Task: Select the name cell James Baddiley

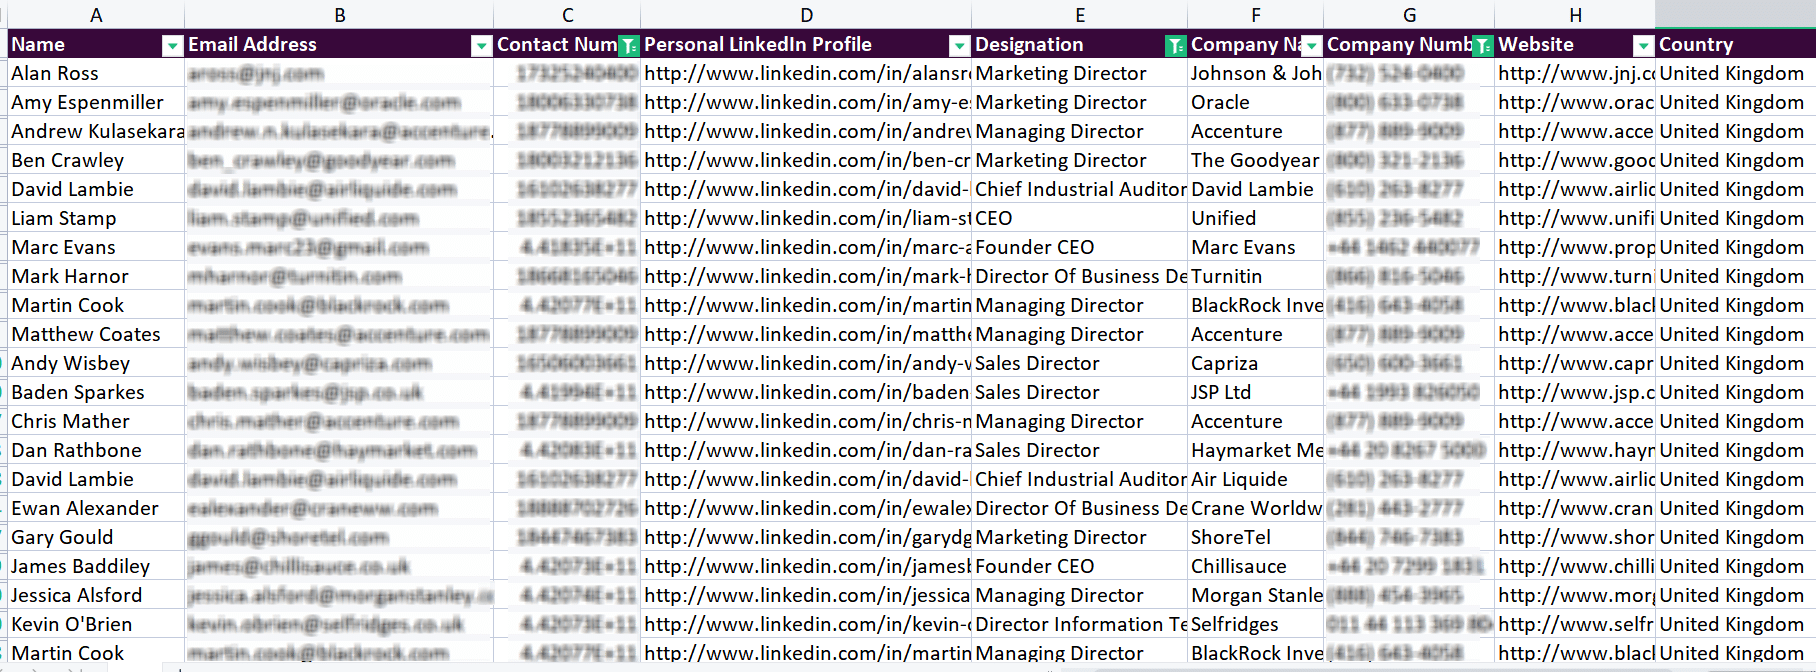Action: 96,566
